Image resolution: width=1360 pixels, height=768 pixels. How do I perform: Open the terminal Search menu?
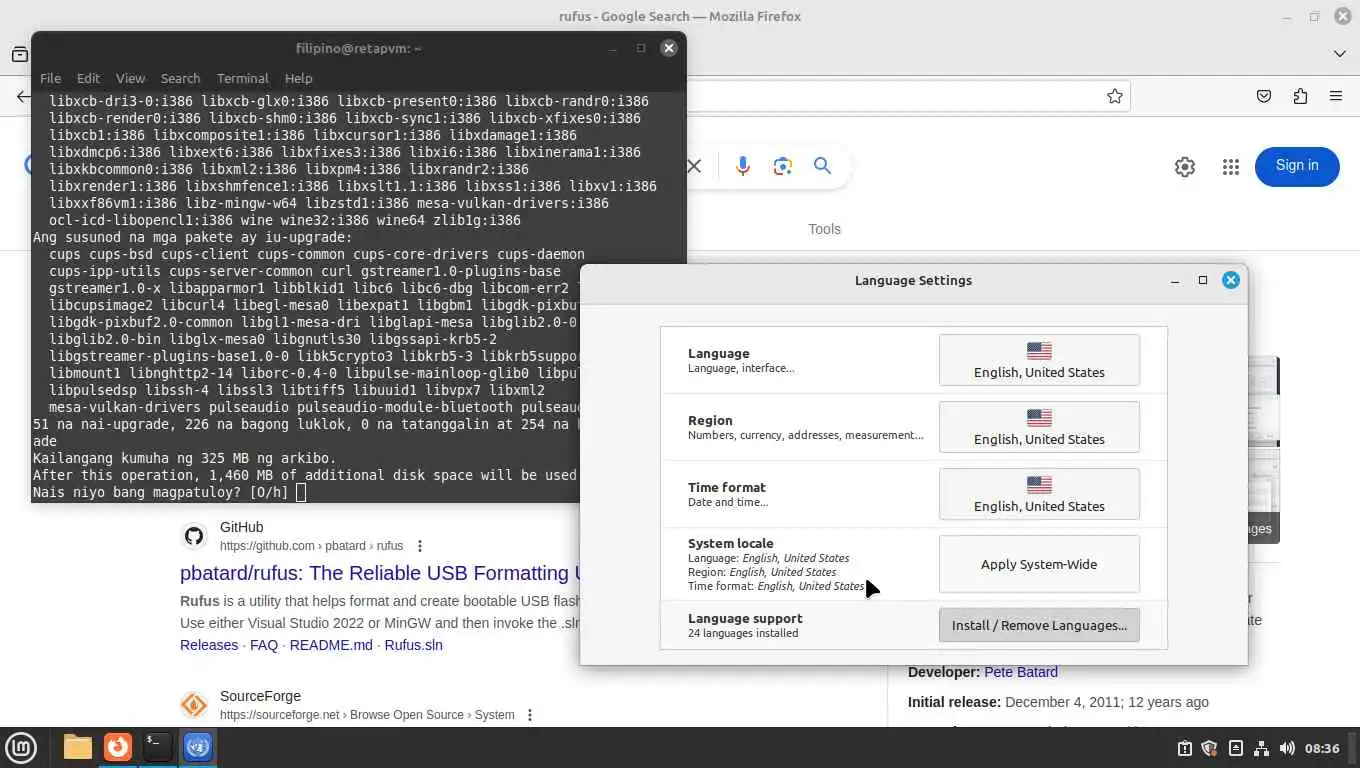tap(180, 78)
